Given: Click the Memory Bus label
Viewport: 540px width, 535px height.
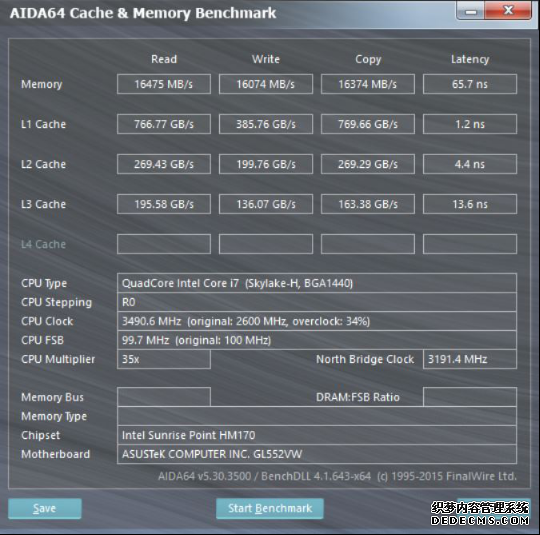Looking at the screenshot, I should click(52, 397).
